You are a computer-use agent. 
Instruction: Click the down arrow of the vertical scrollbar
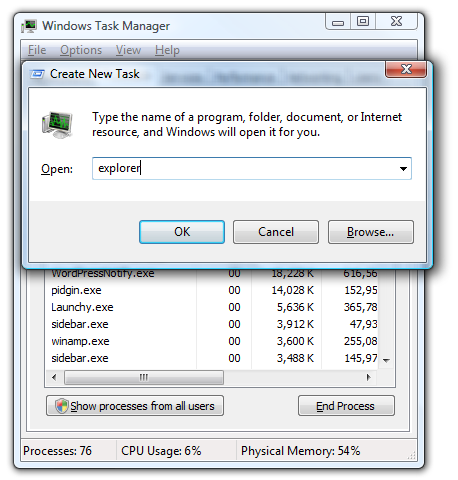(386, 360)
